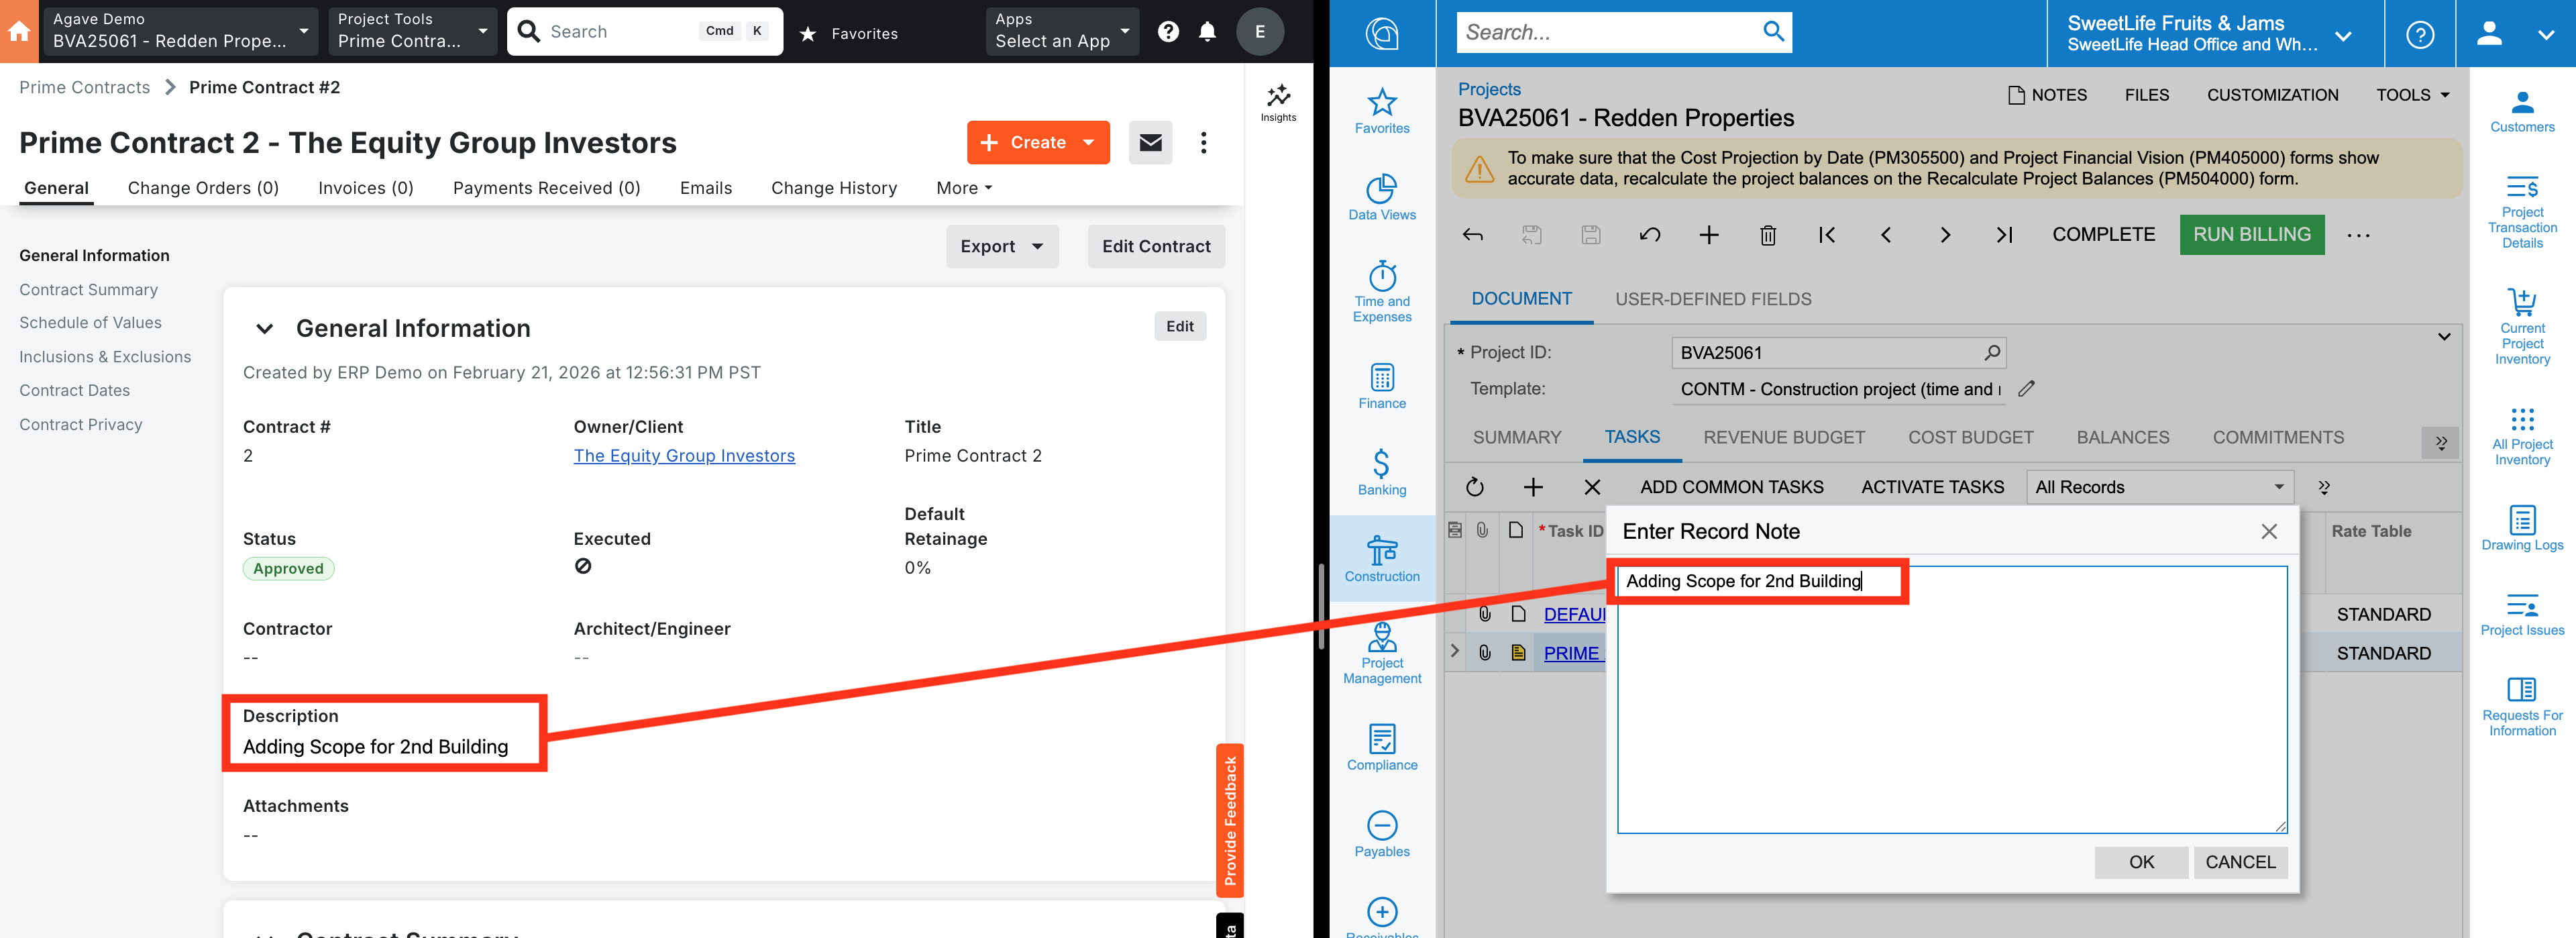Click the email envelope icon near Create
The height and width of the screenshot is (938, 2576).
pyautogui.click(x=1150, y=142)
